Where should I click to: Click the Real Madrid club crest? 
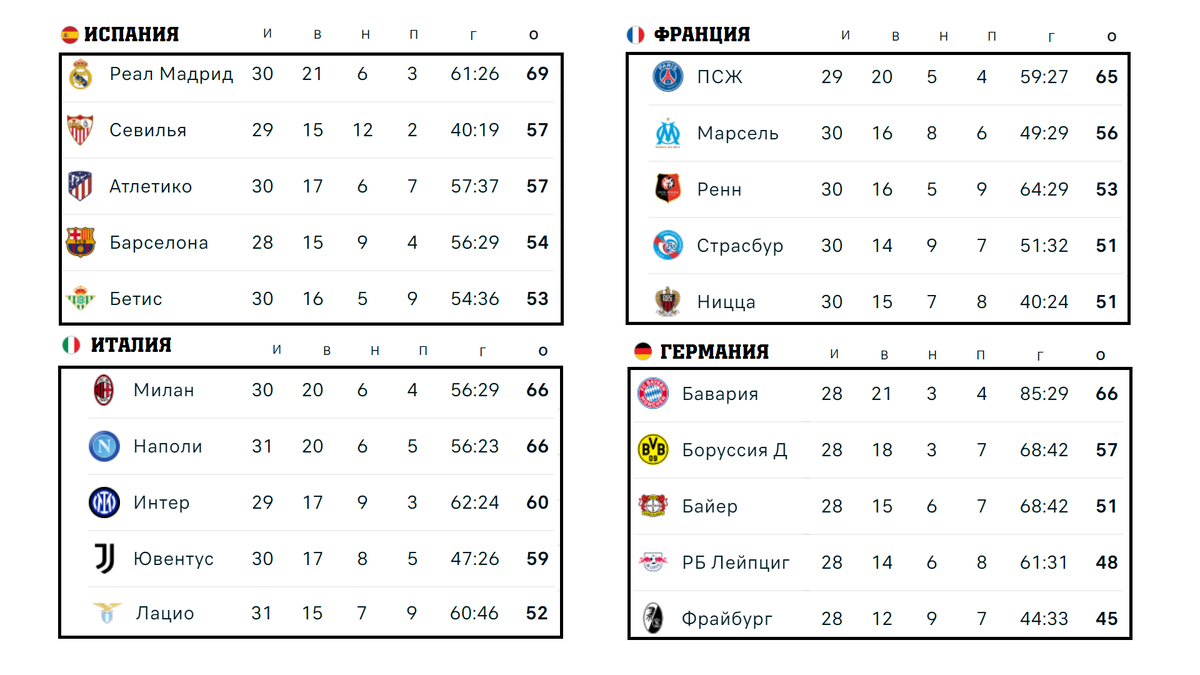(x=80, y=74)
